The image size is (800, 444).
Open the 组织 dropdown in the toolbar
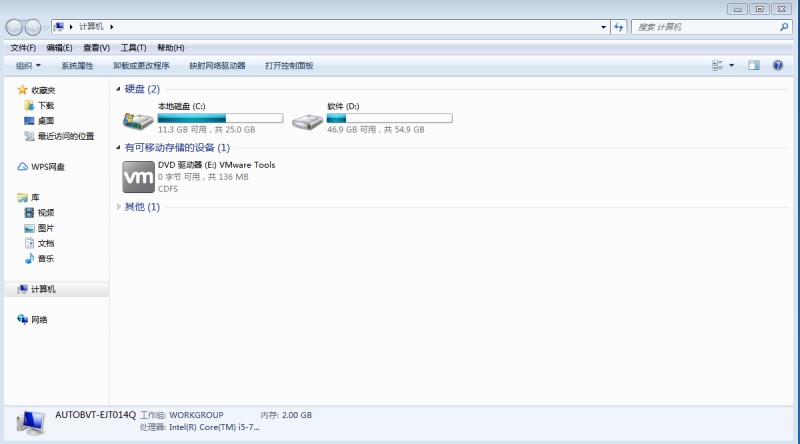[28, 65]
